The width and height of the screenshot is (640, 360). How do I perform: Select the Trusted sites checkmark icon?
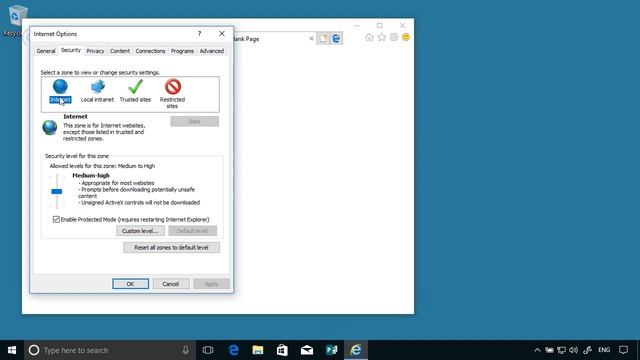pos(135,87)
